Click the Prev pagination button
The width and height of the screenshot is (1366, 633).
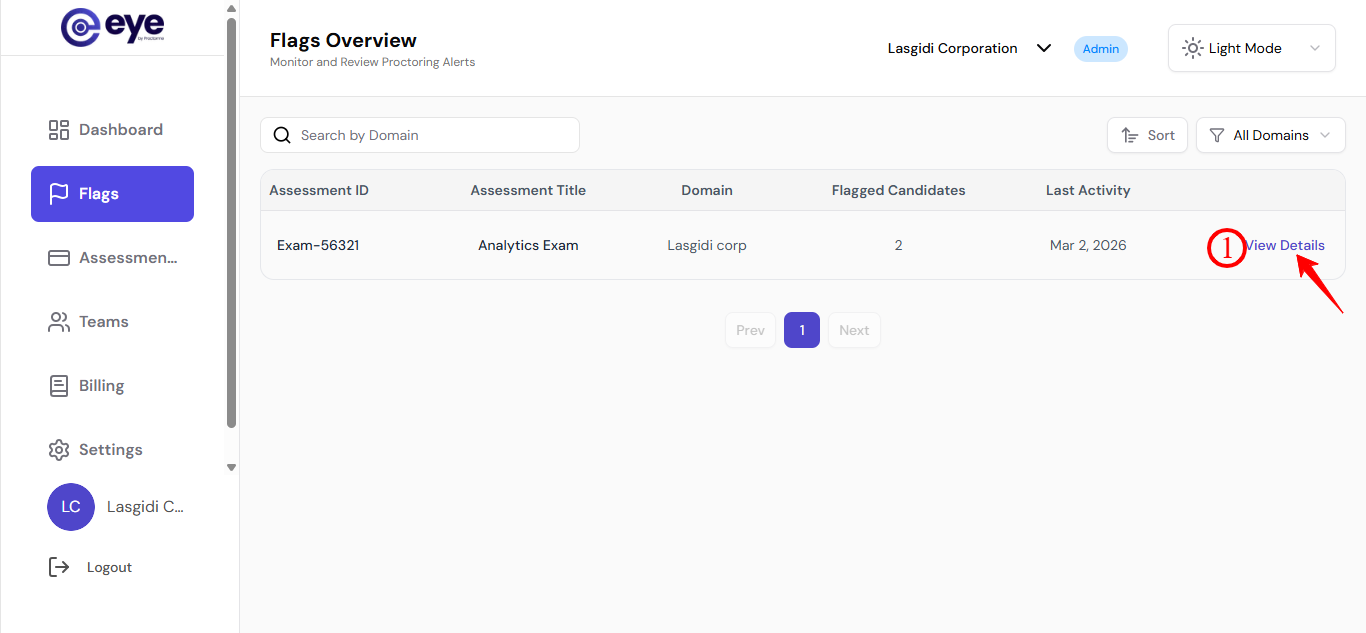[x=750, y=330]
